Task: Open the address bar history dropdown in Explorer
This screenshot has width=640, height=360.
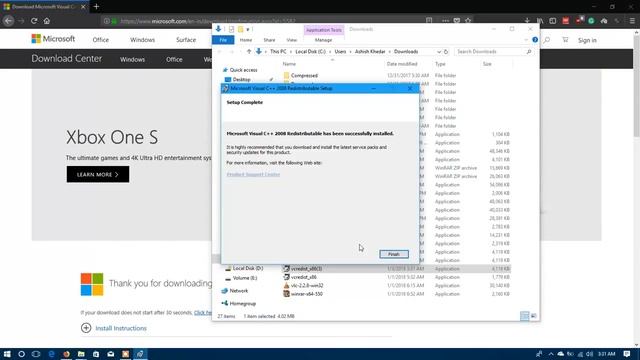Action: [439, 52]
